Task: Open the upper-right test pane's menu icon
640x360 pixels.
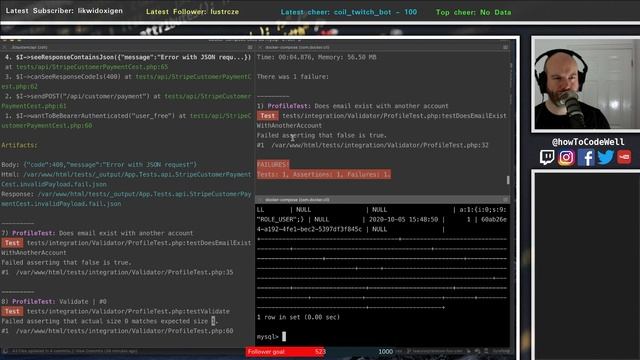Action: click(505, 47)
